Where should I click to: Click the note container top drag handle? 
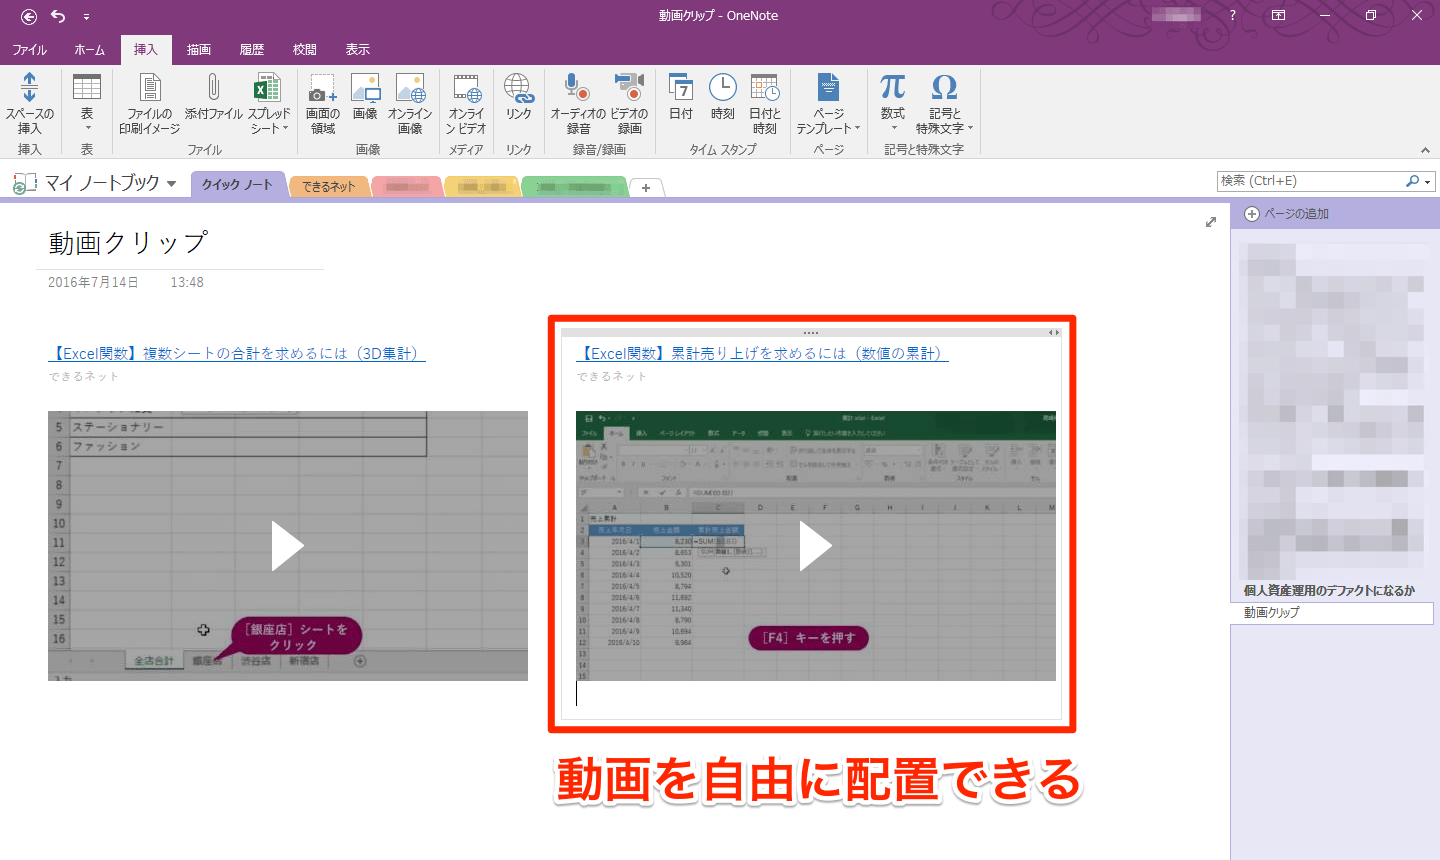(810, 332)
